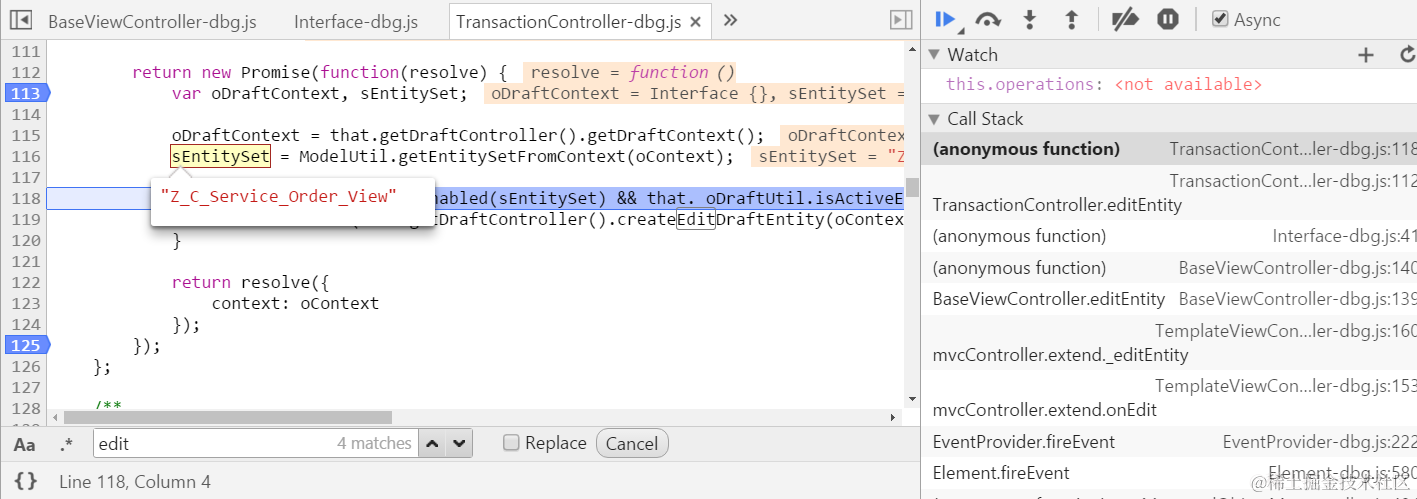Toggle the breakpoint on line 125
Viewport: 1417px width, 499px height.
(x=25, y=345)
